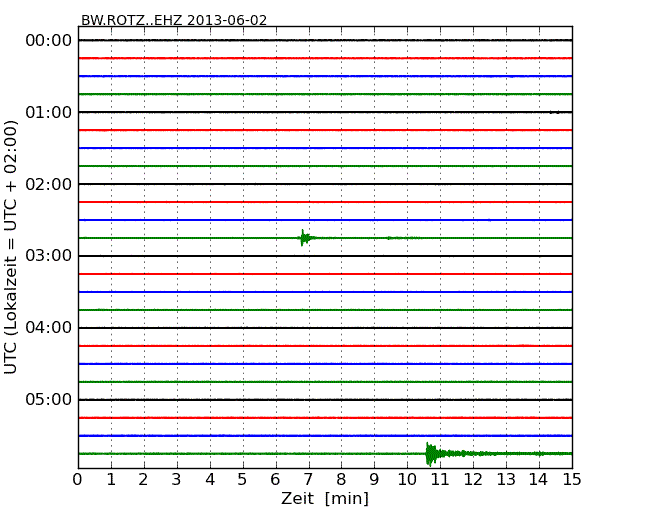Click the '4' tick label on the minute axis
The height and width of the screenshot is (520, 650).
tap(210, 479)
